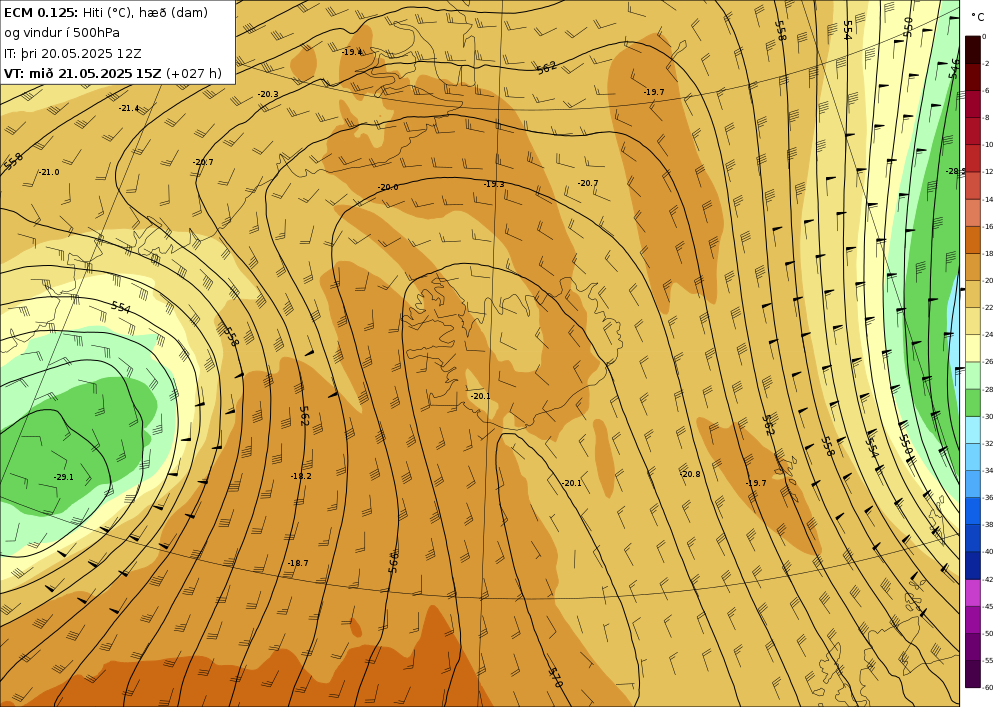The height and width of the screenshot is (707, 1000).
Task: Select the -21.4 temperature label
Action: (129, 108)
